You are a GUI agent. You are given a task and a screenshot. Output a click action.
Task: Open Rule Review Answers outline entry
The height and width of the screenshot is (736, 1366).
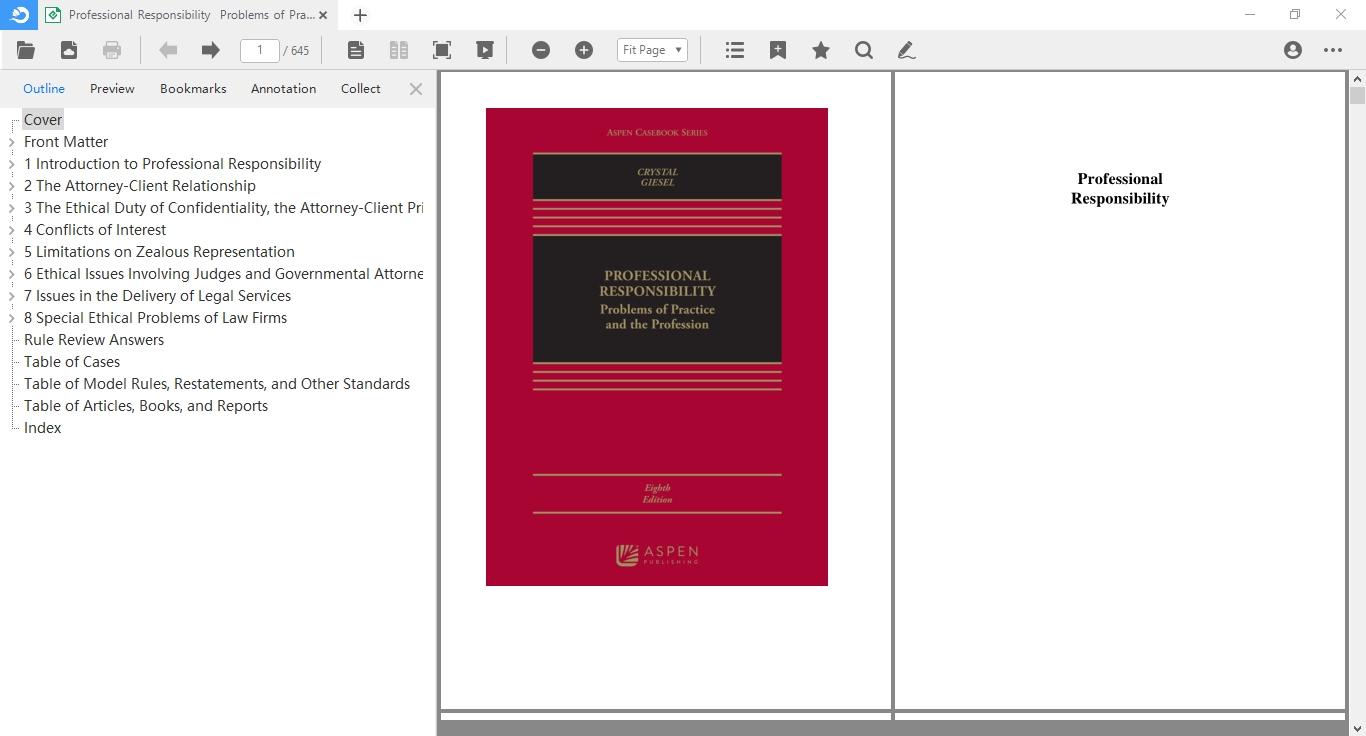[94, 340]
